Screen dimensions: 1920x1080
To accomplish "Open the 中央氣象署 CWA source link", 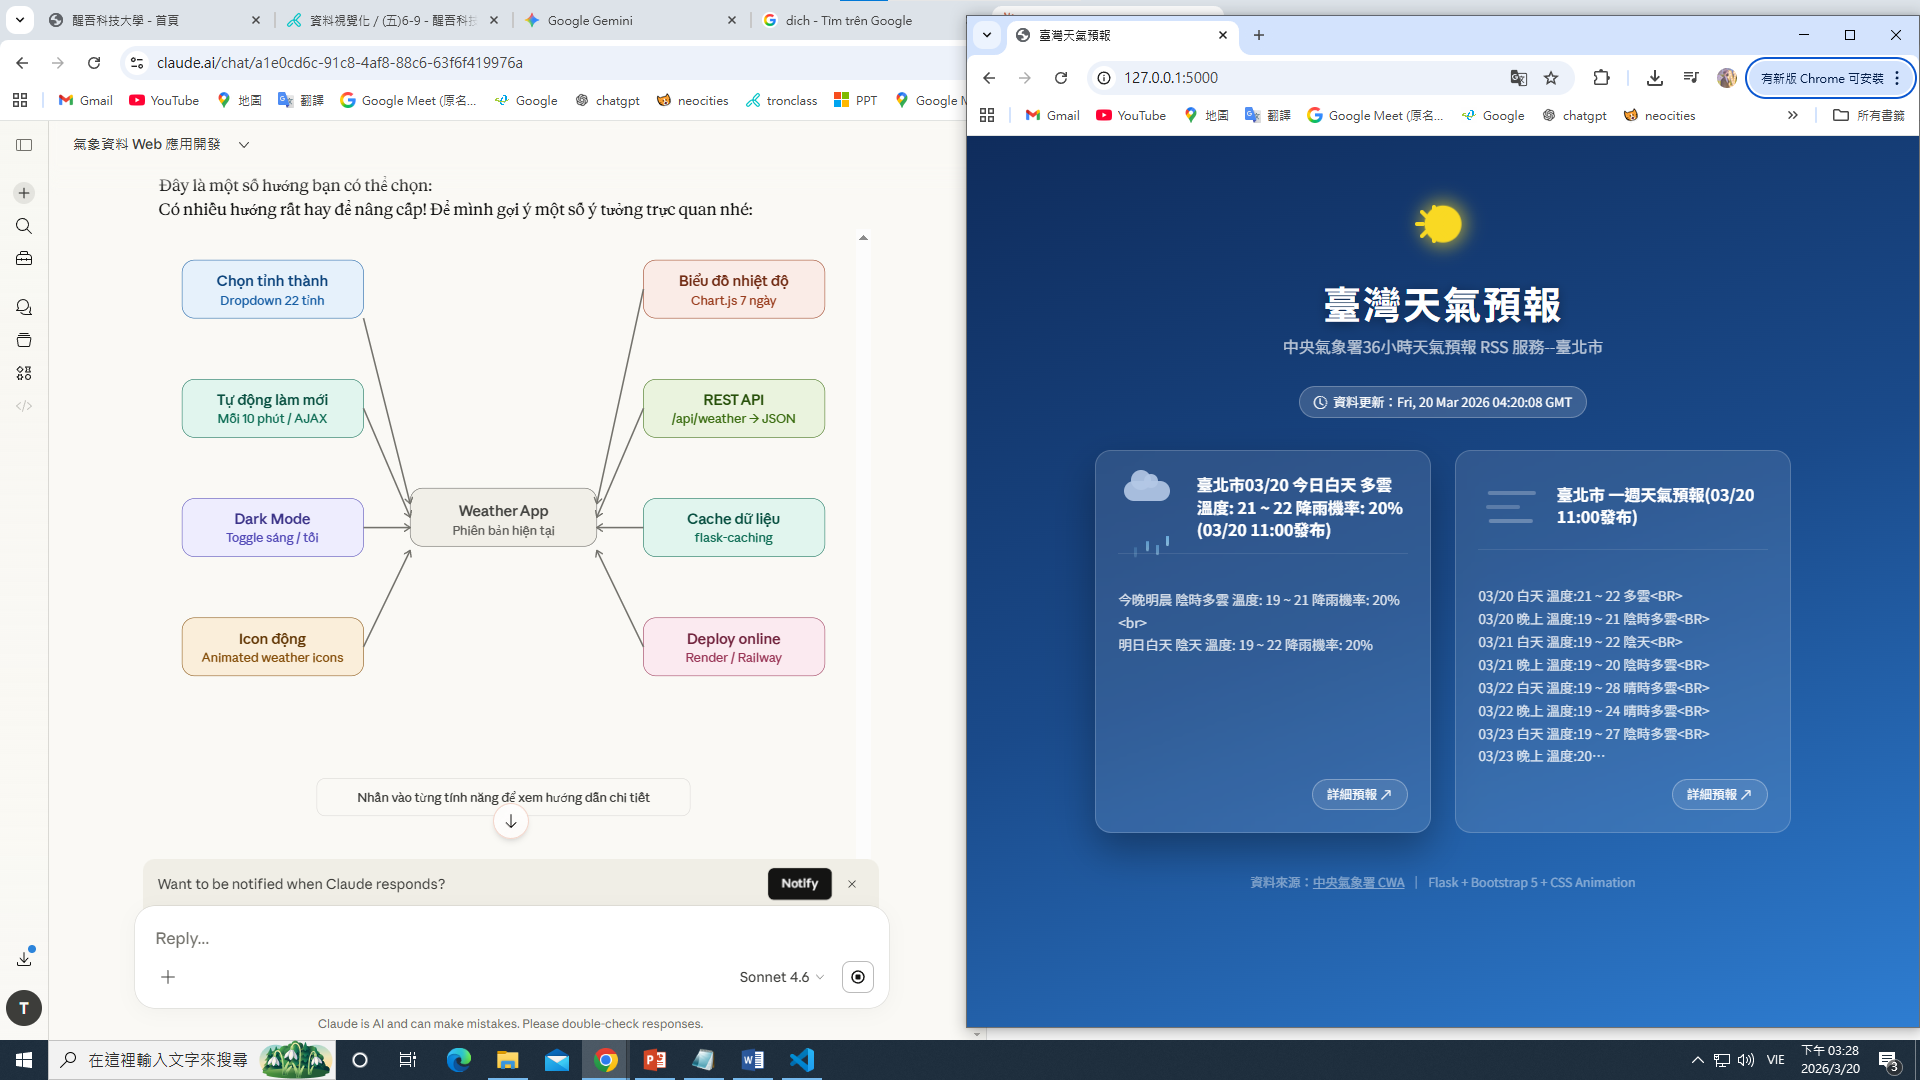I will (x=1358, y=882).
